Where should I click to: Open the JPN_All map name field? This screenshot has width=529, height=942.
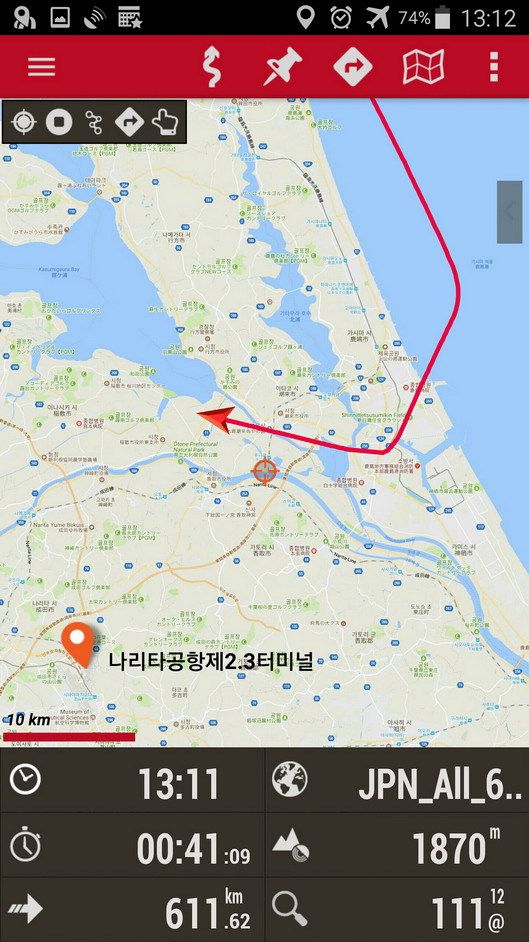click(397, 780)
